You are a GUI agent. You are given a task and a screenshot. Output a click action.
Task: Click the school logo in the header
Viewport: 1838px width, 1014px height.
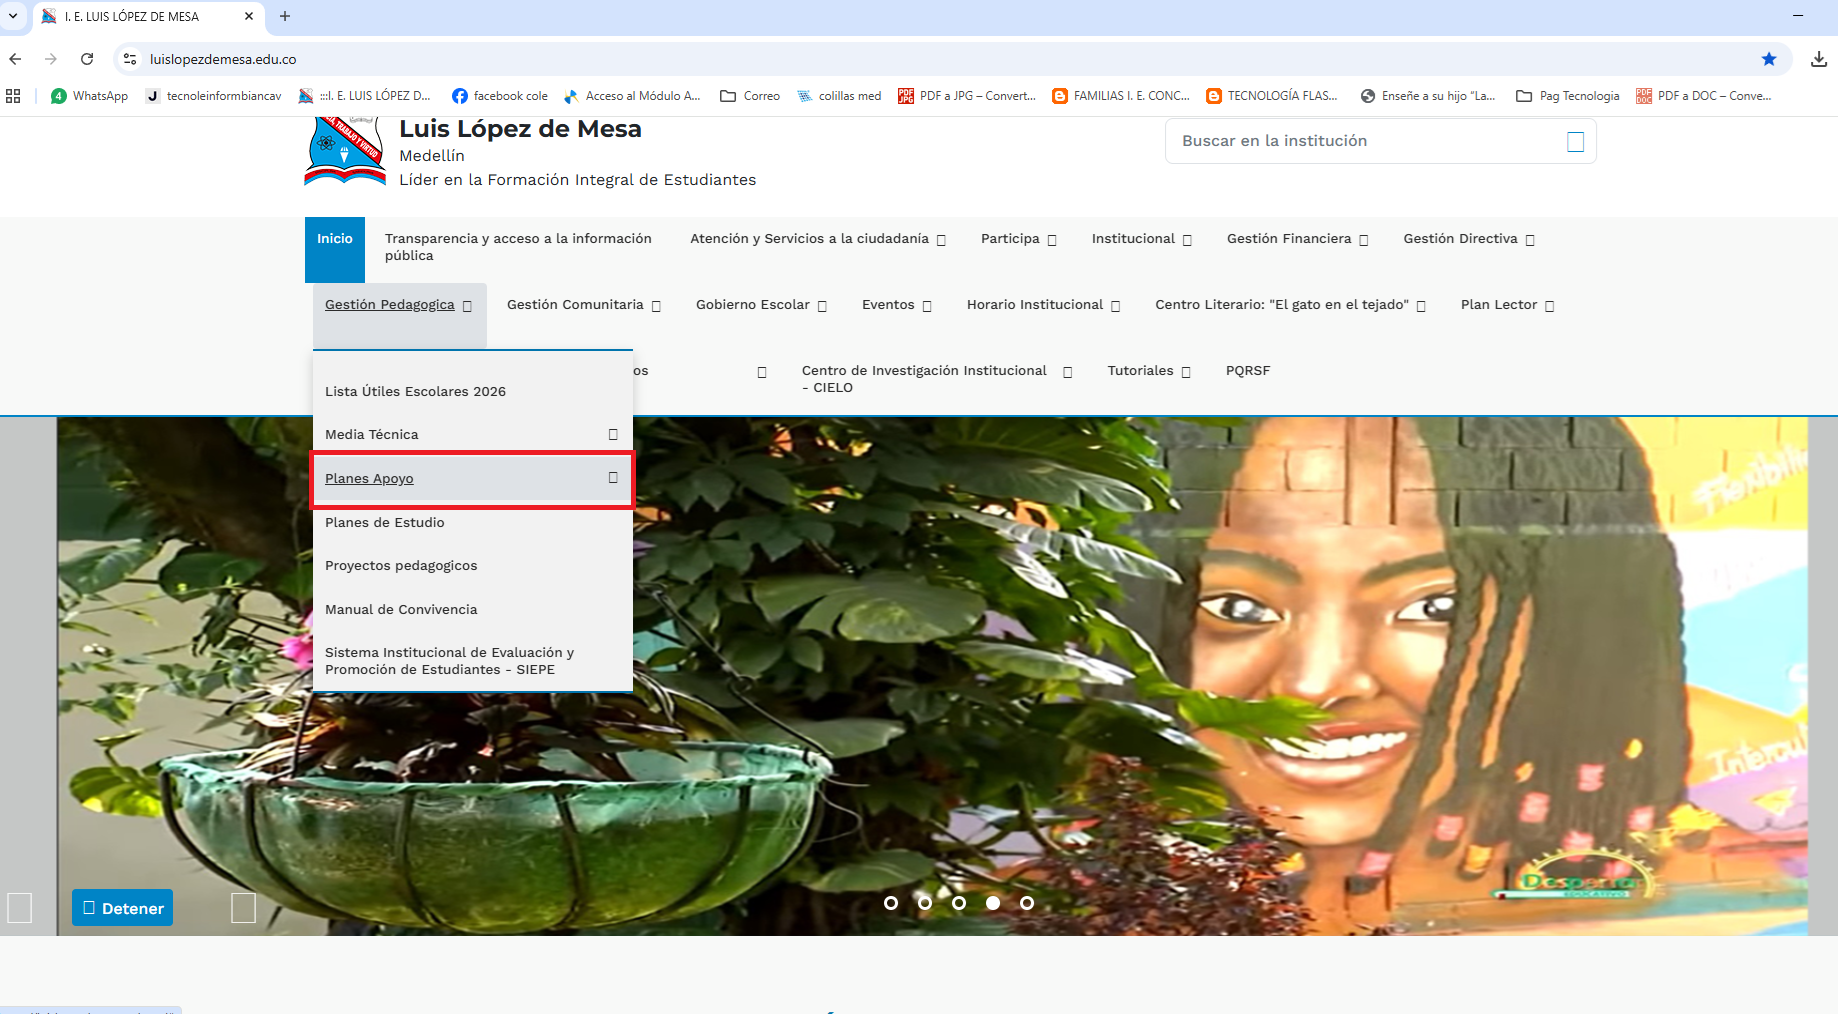344,151
